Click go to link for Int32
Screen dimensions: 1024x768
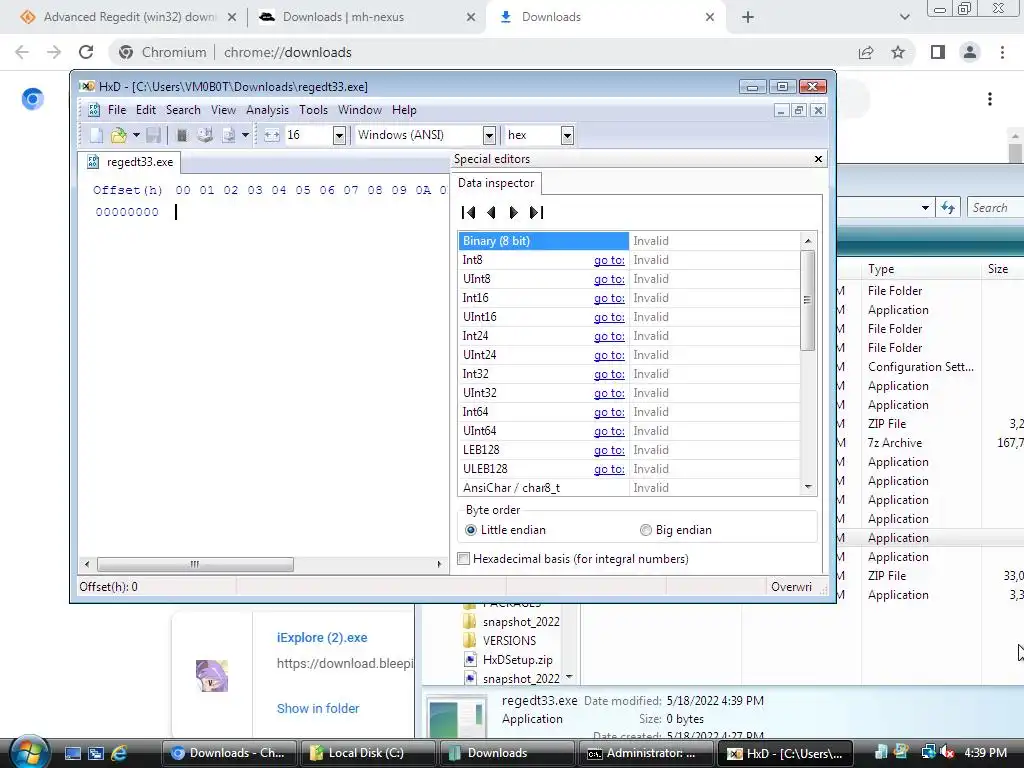[609, 374]
